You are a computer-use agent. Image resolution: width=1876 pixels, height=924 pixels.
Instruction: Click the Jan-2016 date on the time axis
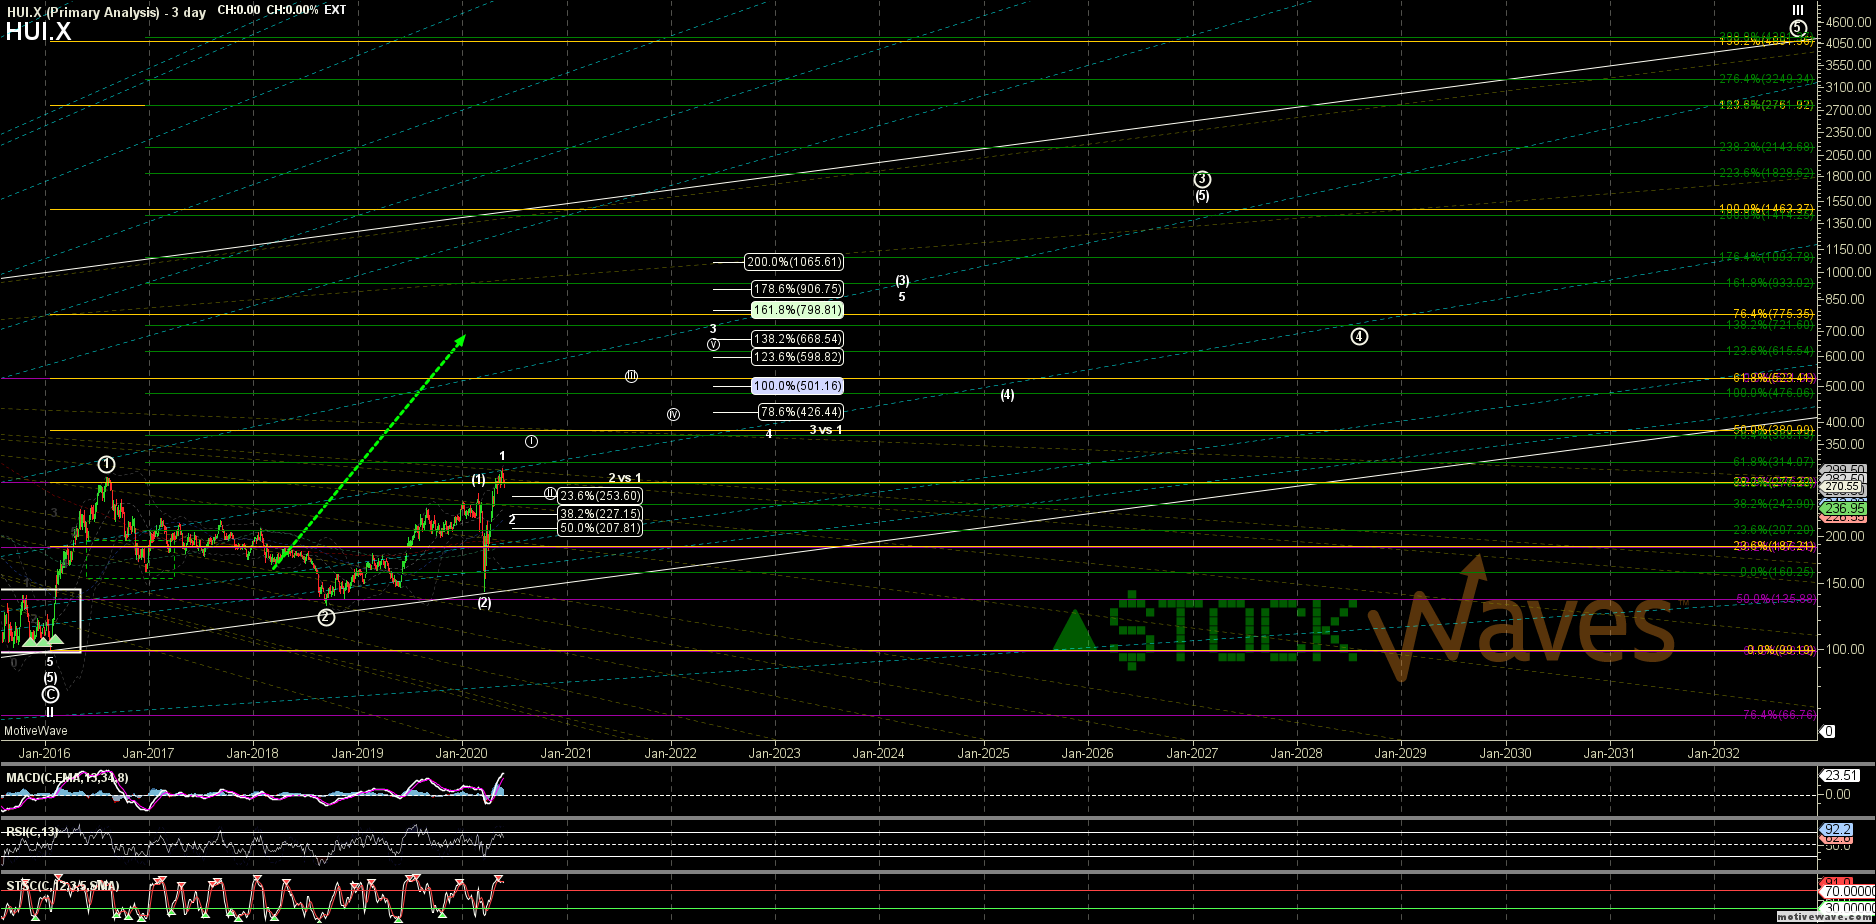(x=45, y=753)
